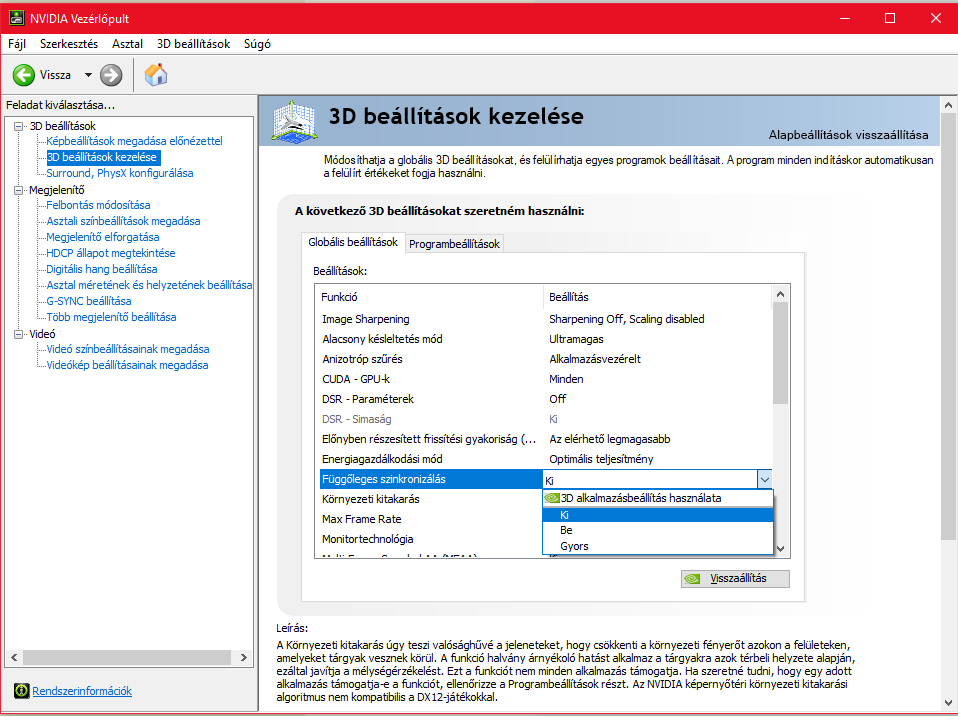958x717 pixels.
Task: Select the Image Sharpening row
Action: tap(546, 319)
